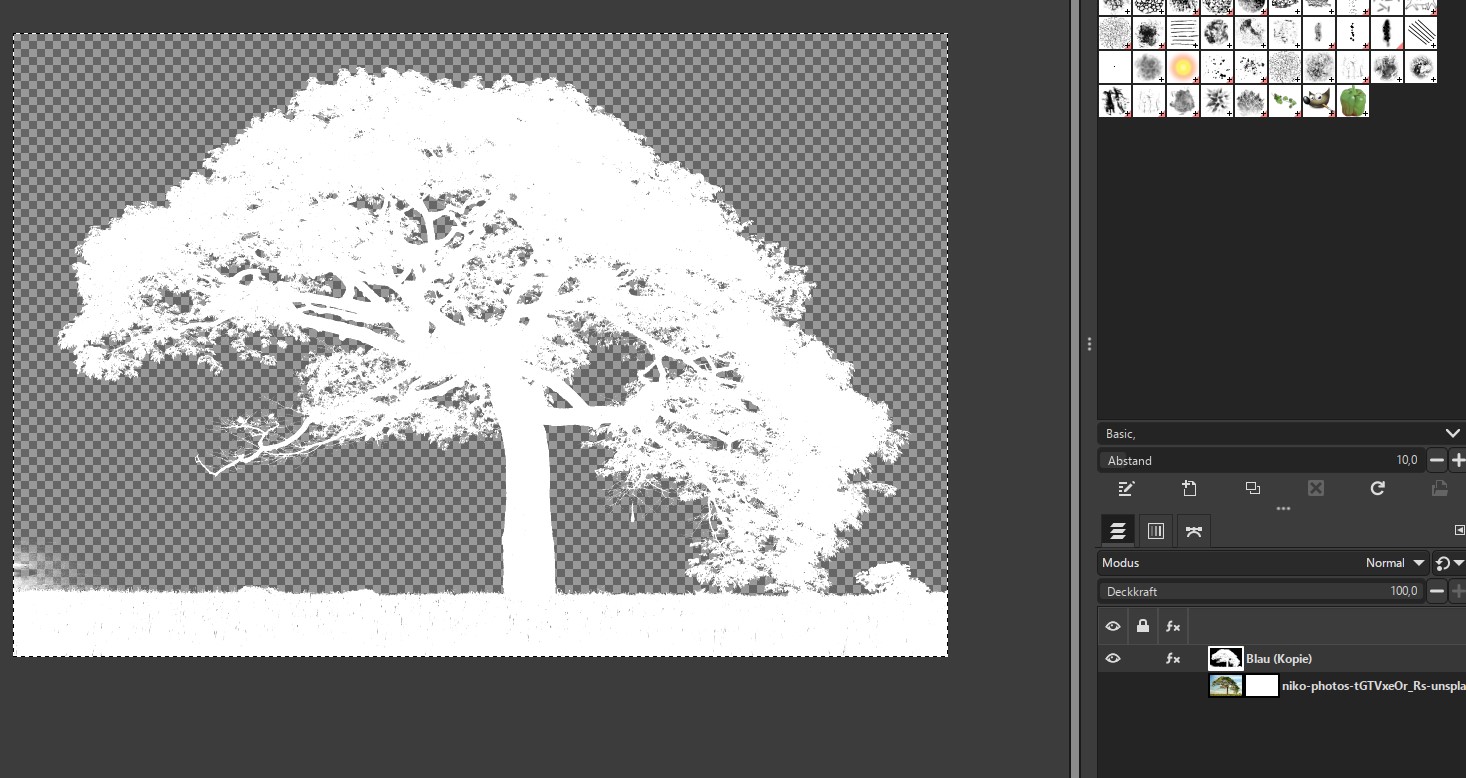
Task: Select the niko-photos layer thumbnail
Action: pyautogui.click(x=1225, y=686)
